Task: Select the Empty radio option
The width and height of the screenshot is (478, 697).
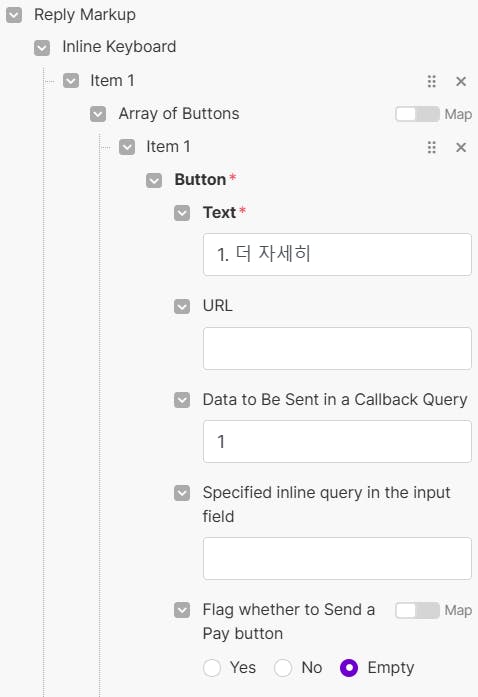Action: click(x=349, y=668)
